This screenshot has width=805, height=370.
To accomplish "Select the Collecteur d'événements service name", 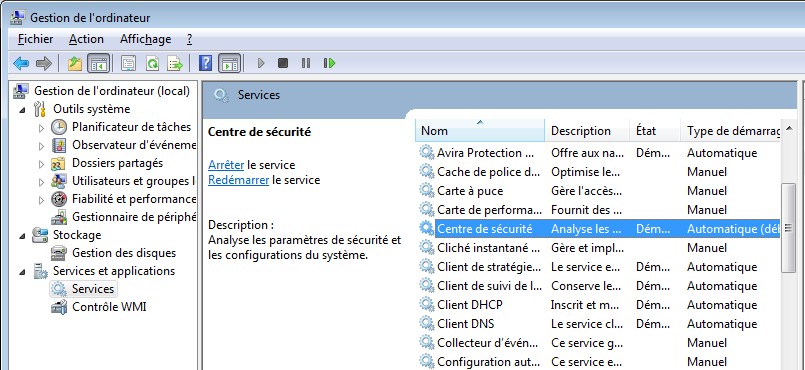I will click(x=487, y=342).
